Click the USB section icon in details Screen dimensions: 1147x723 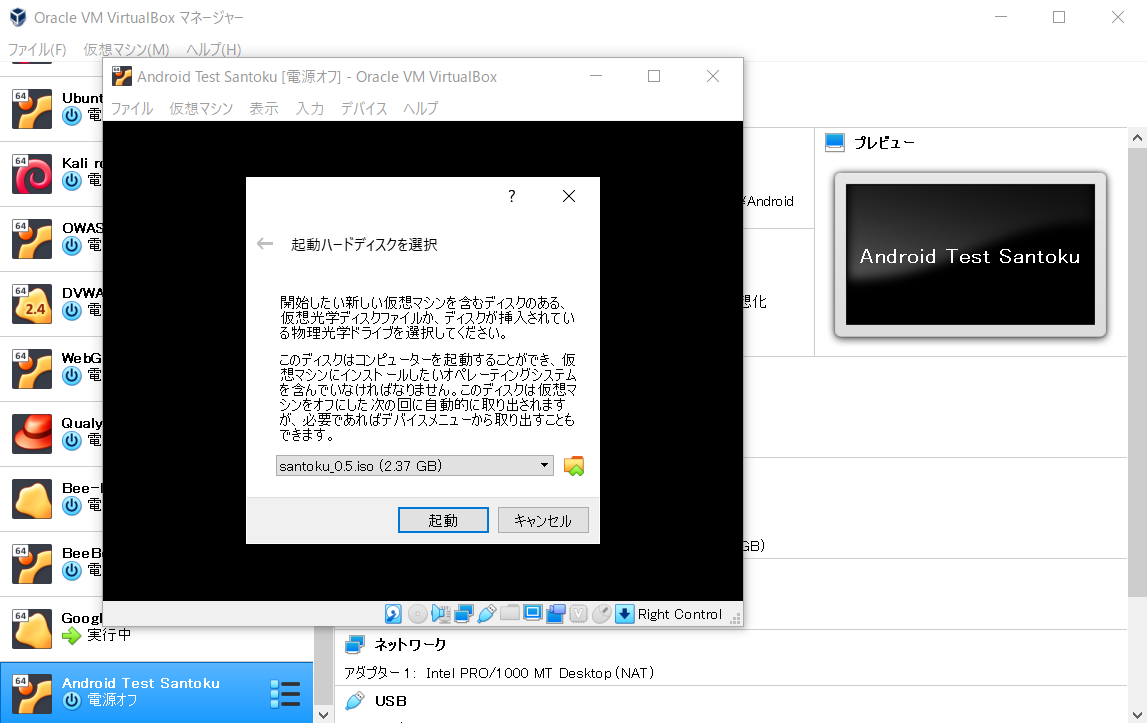point(355,701)
